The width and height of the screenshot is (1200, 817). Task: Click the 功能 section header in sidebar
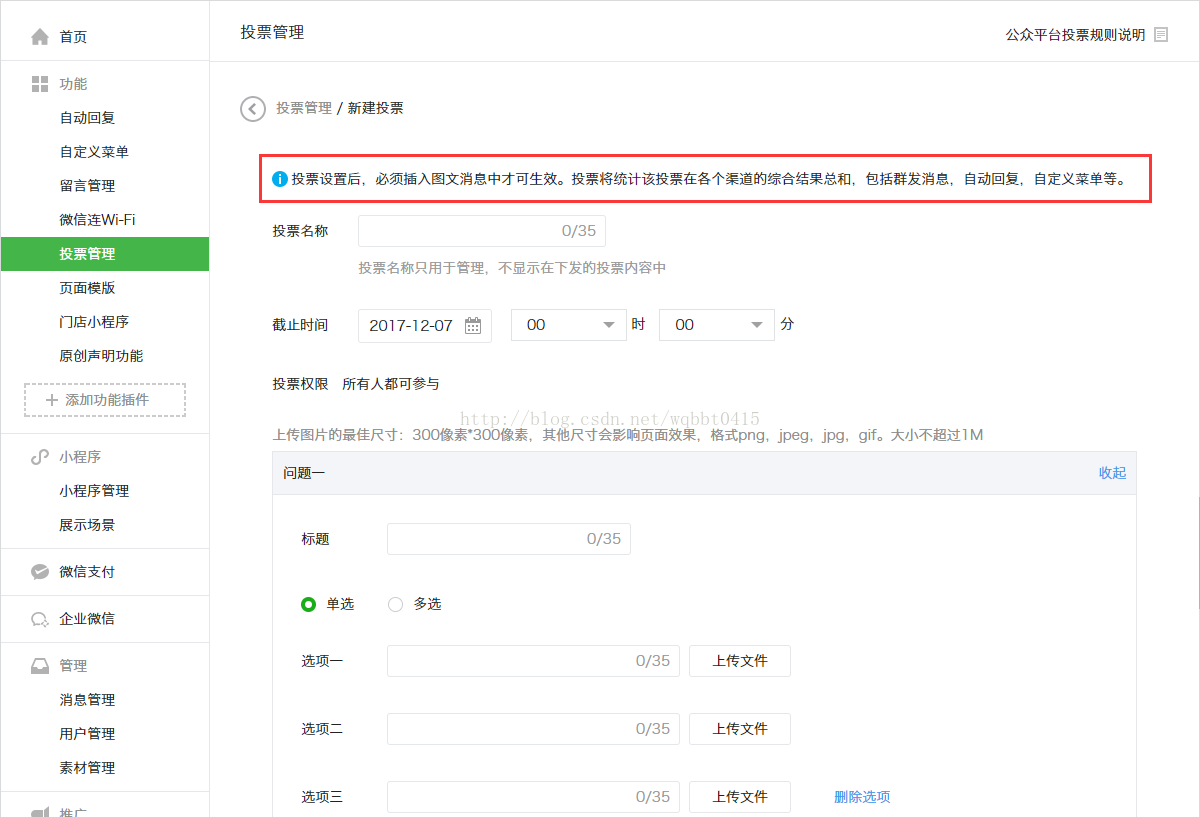coord(73,84)
